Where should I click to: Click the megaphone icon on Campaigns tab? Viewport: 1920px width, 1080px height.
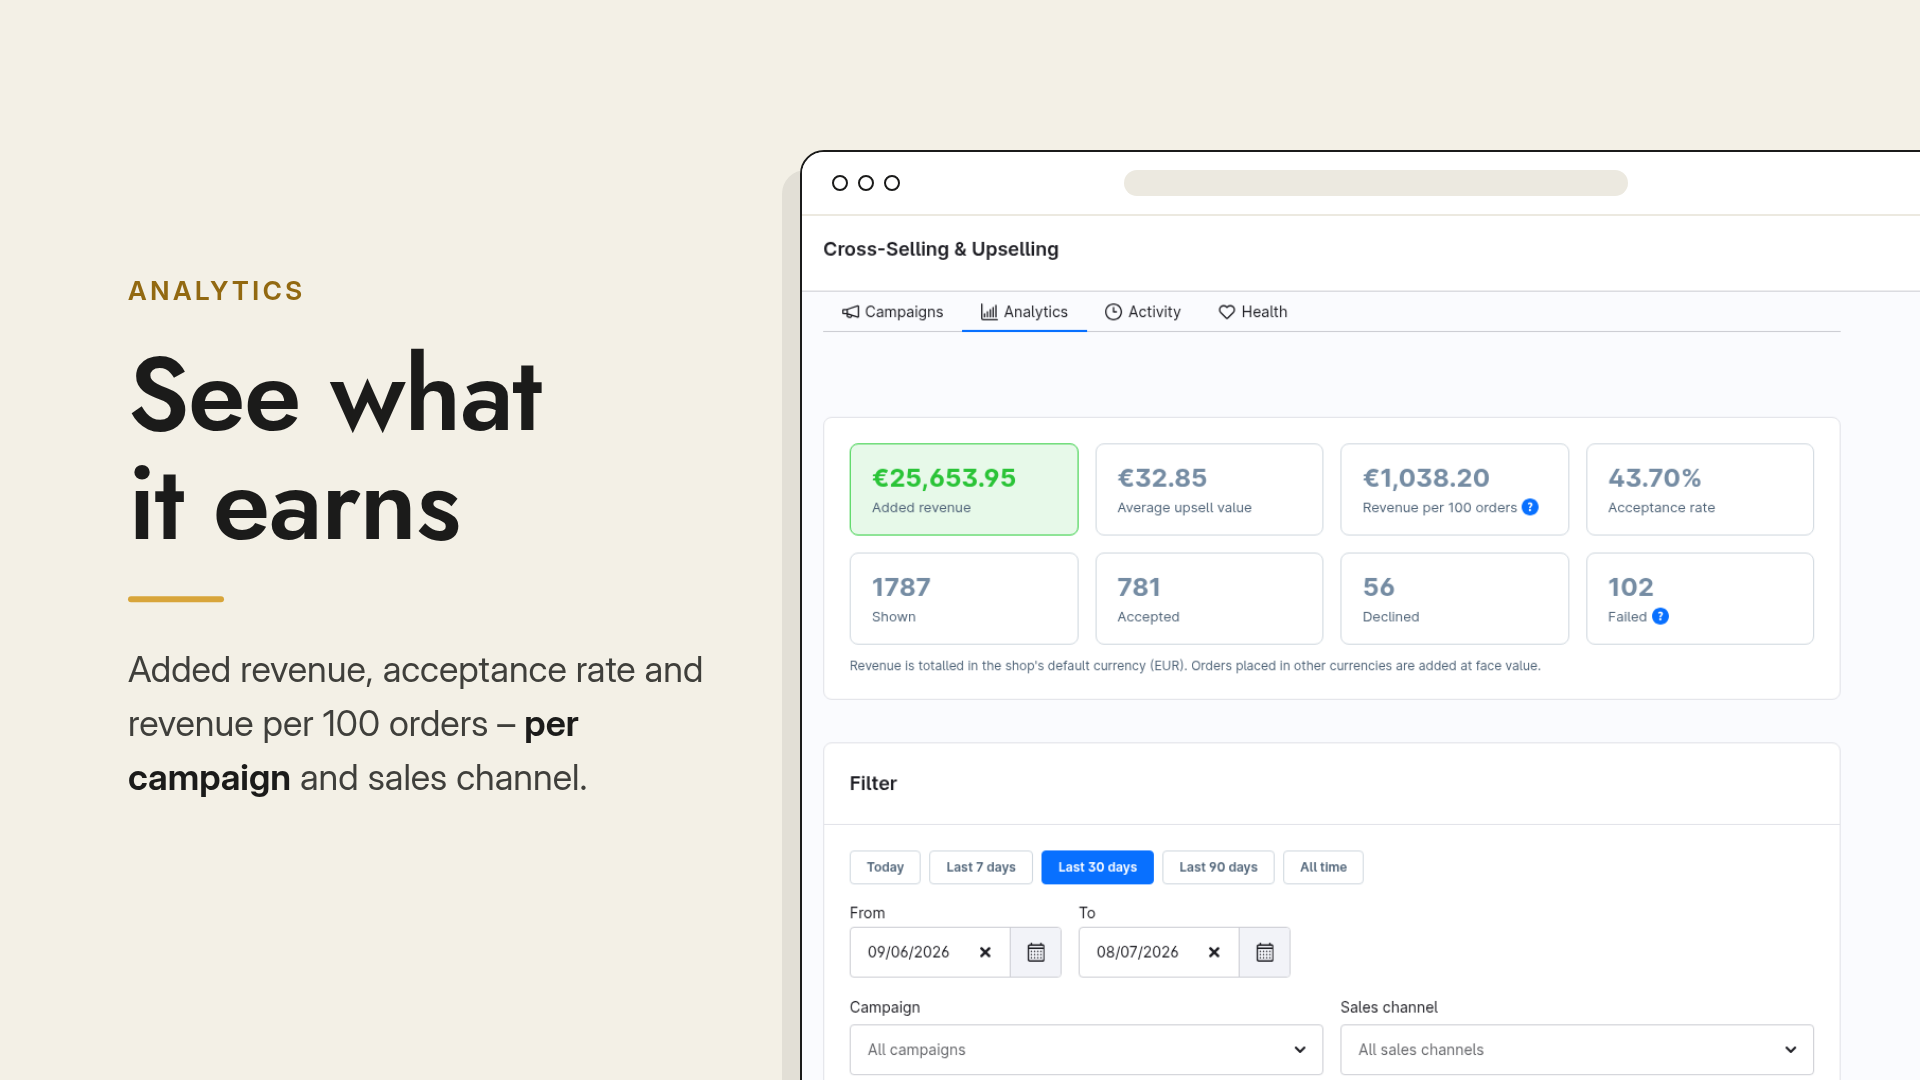click(x=851, y=312)
